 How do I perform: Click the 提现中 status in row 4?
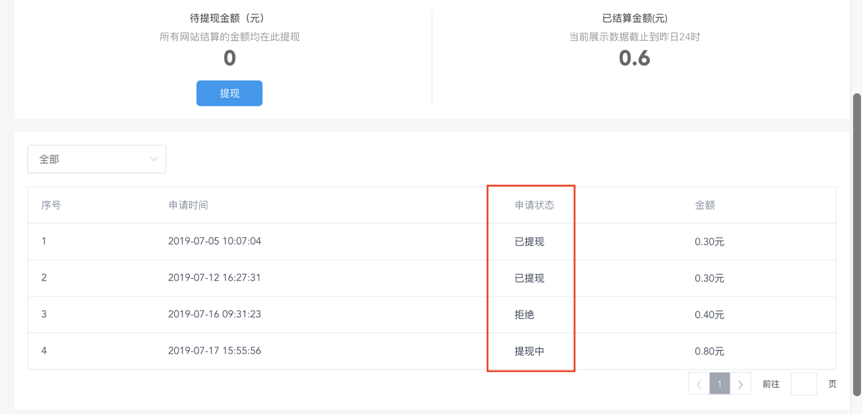tap(529, 351)
